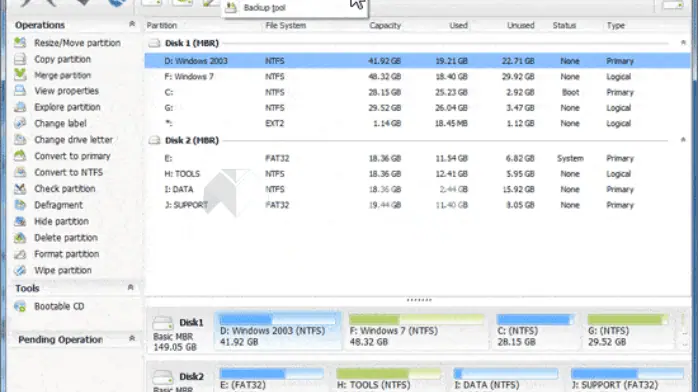698x392 pixels.
Task: Click the Change label icon
Action: tap(20, 123)
